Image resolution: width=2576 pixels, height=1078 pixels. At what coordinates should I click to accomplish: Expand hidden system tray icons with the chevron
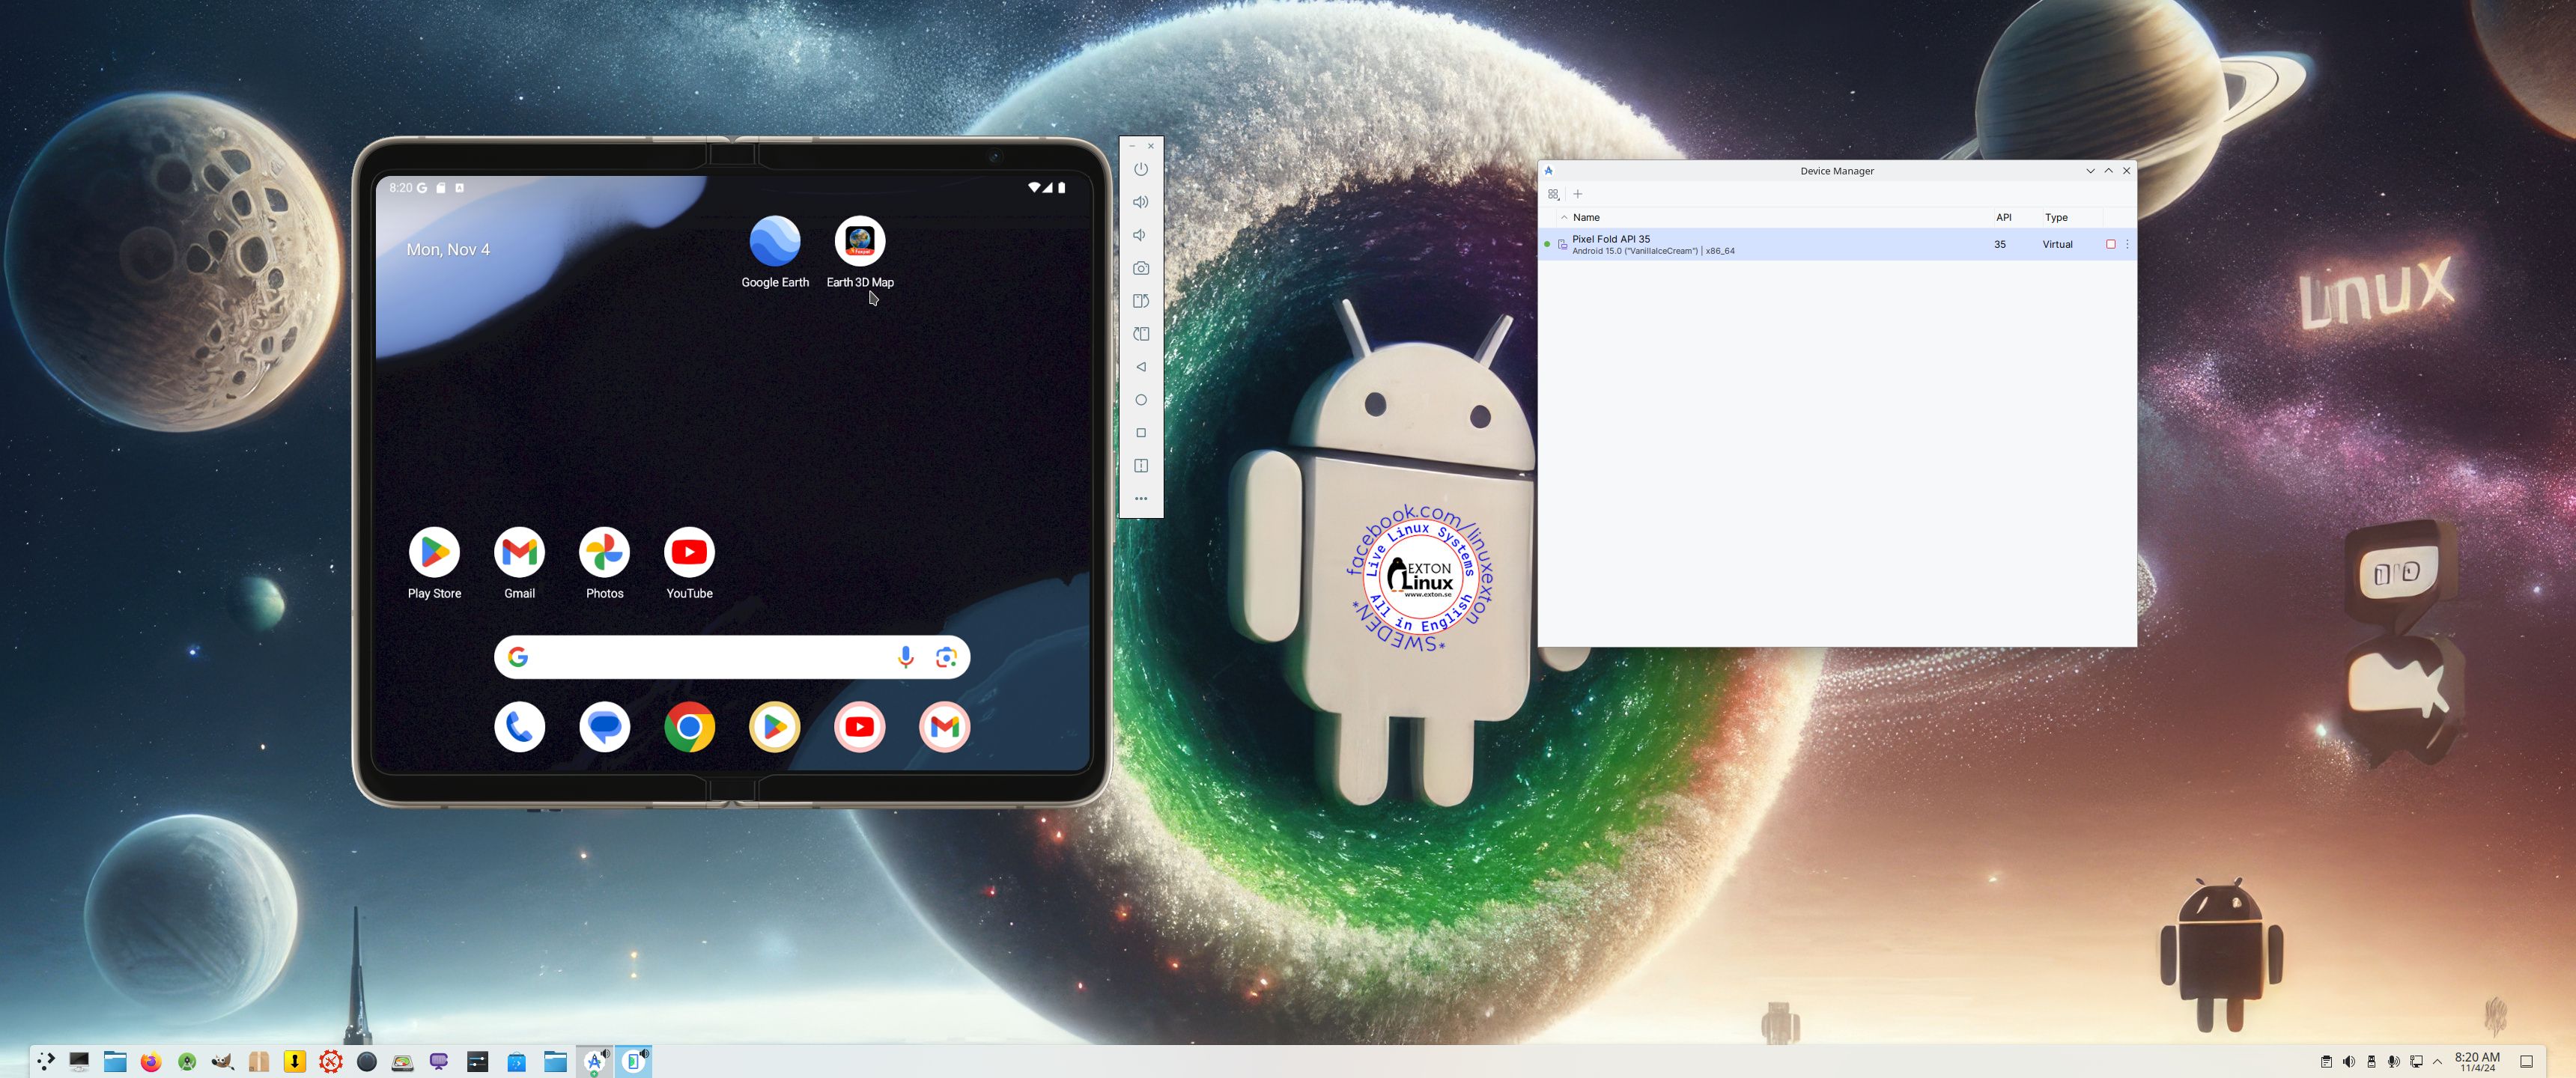[2438, 1061]
